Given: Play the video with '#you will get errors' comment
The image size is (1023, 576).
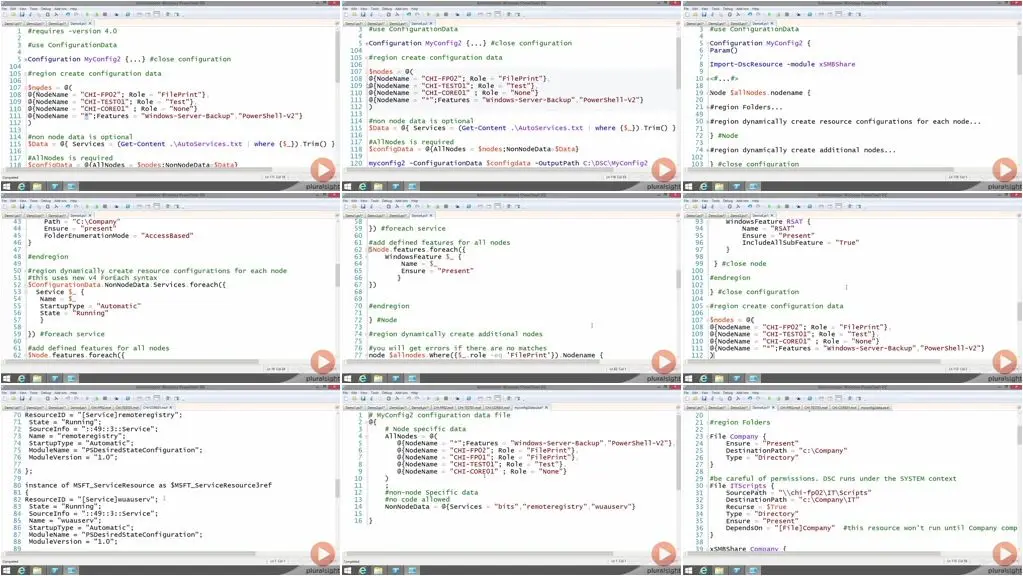Looking at the screenshot, I should [x=664, y=361].
